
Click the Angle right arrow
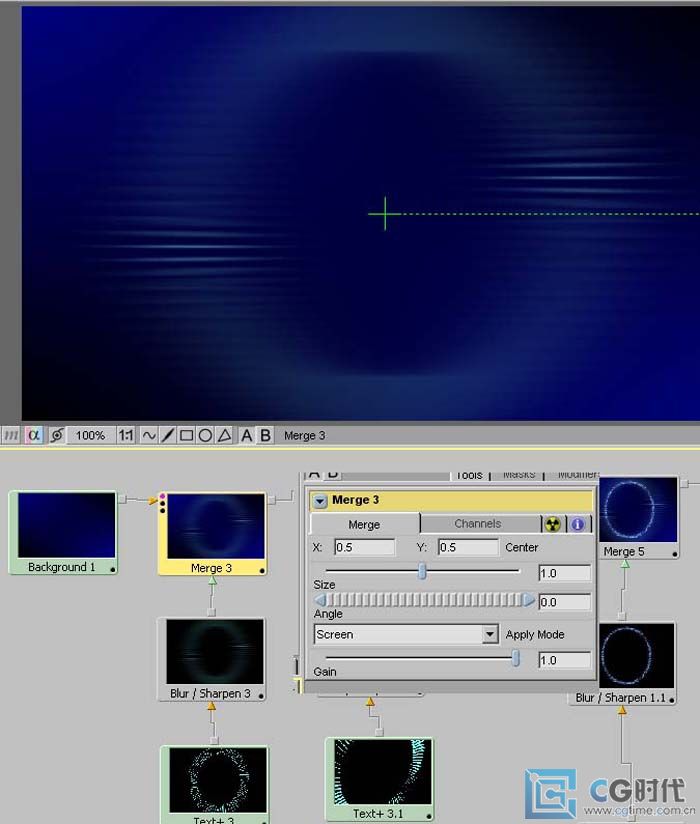[528, 600]
